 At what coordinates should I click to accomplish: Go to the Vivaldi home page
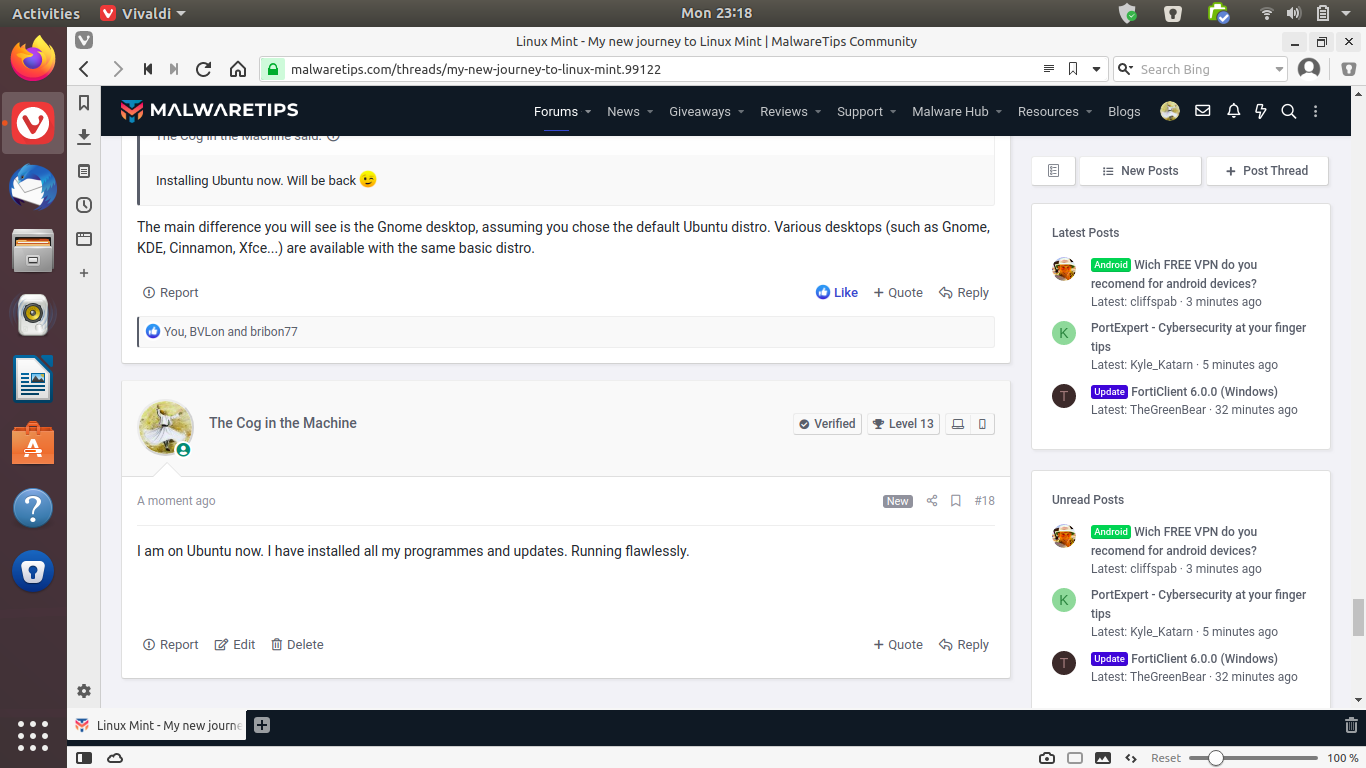tap(238, 69)
